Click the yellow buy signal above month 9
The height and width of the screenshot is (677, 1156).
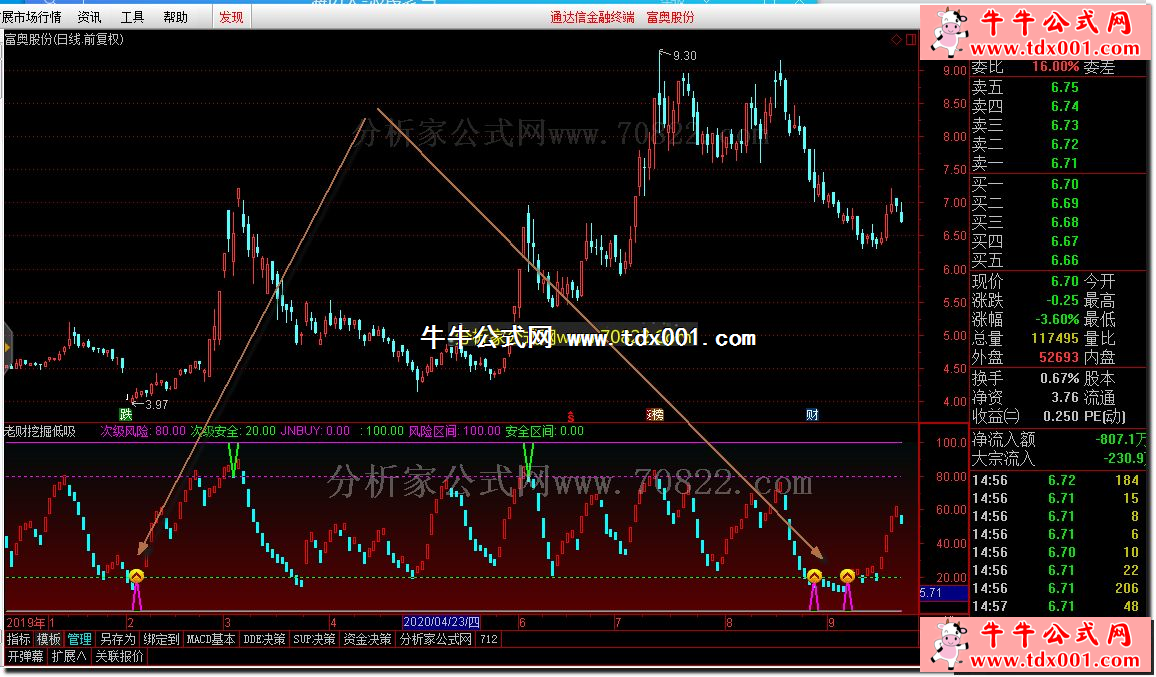[847, 576]
